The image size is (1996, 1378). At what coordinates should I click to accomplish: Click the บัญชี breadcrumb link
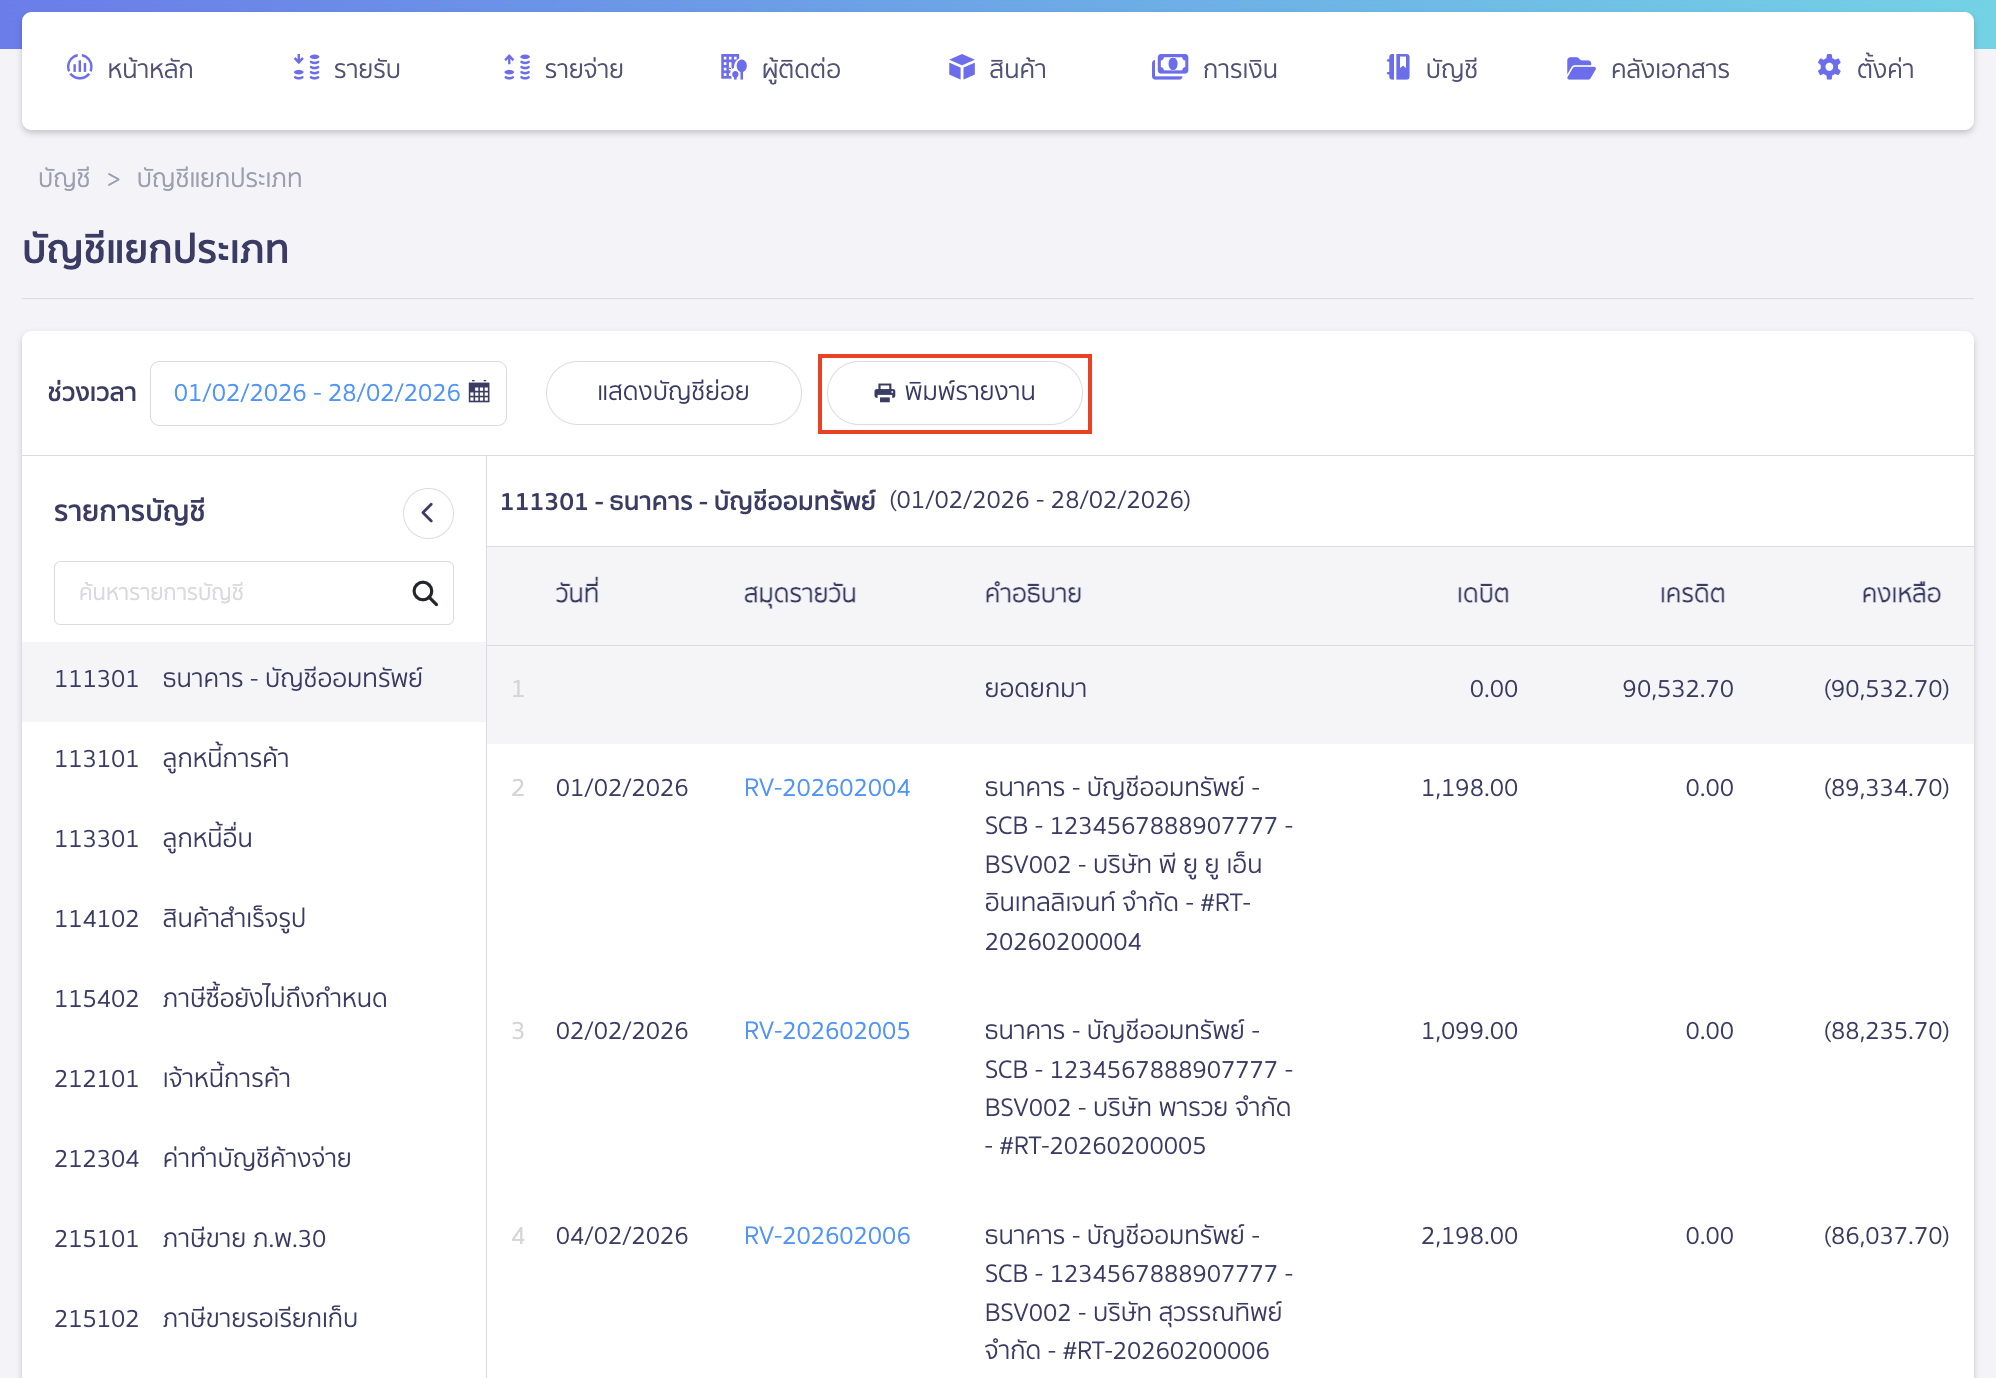point(64,178)
